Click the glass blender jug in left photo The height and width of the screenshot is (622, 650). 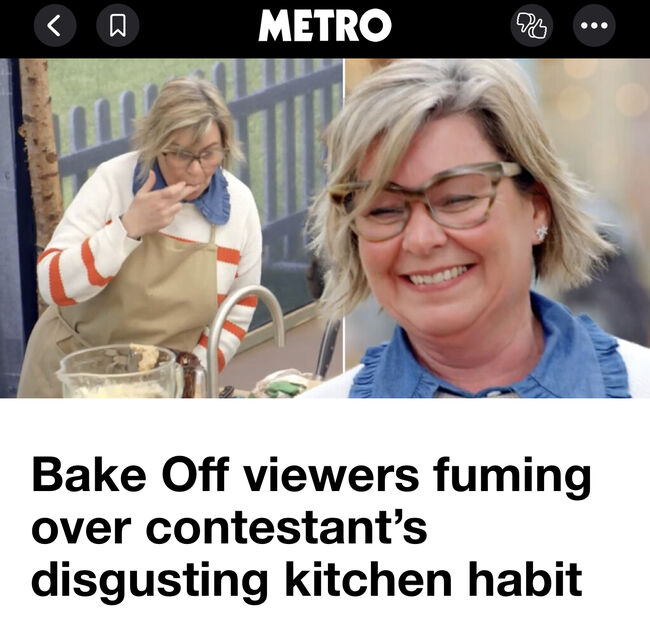click(x=120, y=372)
